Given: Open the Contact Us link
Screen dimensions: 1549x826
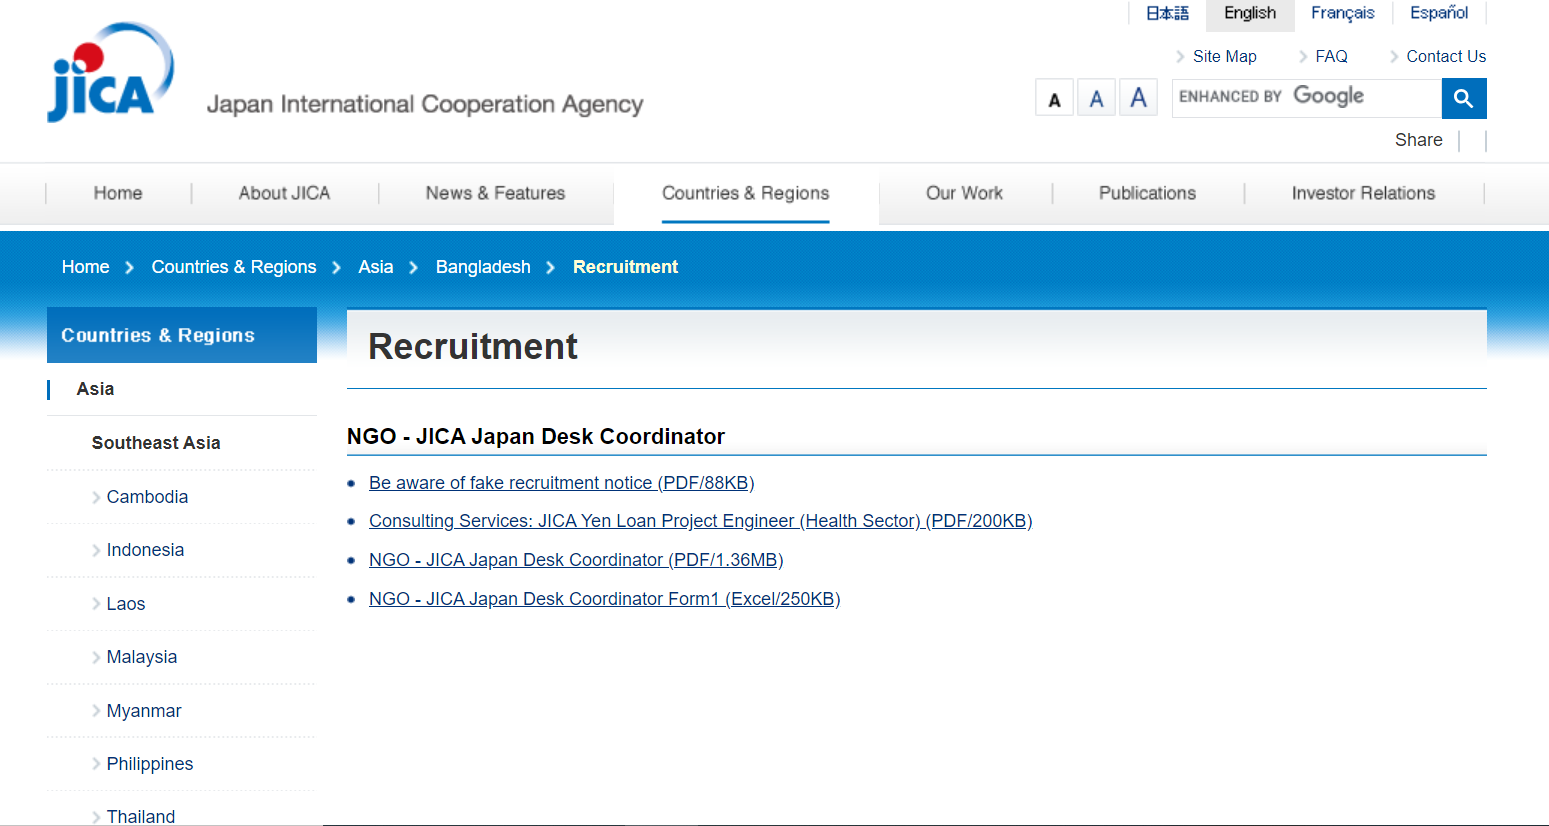Looking at the screenshot, I should point(1446,56).
